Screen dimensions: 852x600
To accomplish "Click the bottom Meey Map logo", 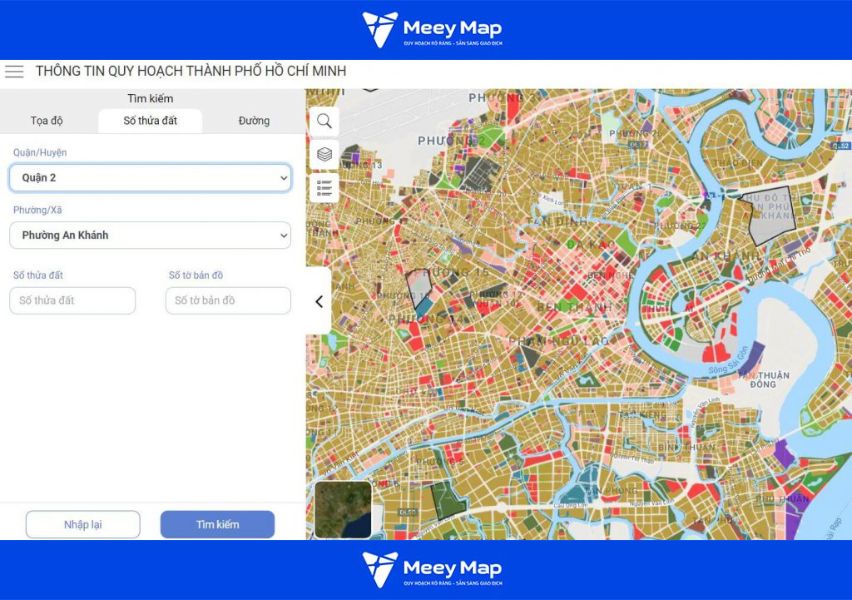I will click(433, 570).
